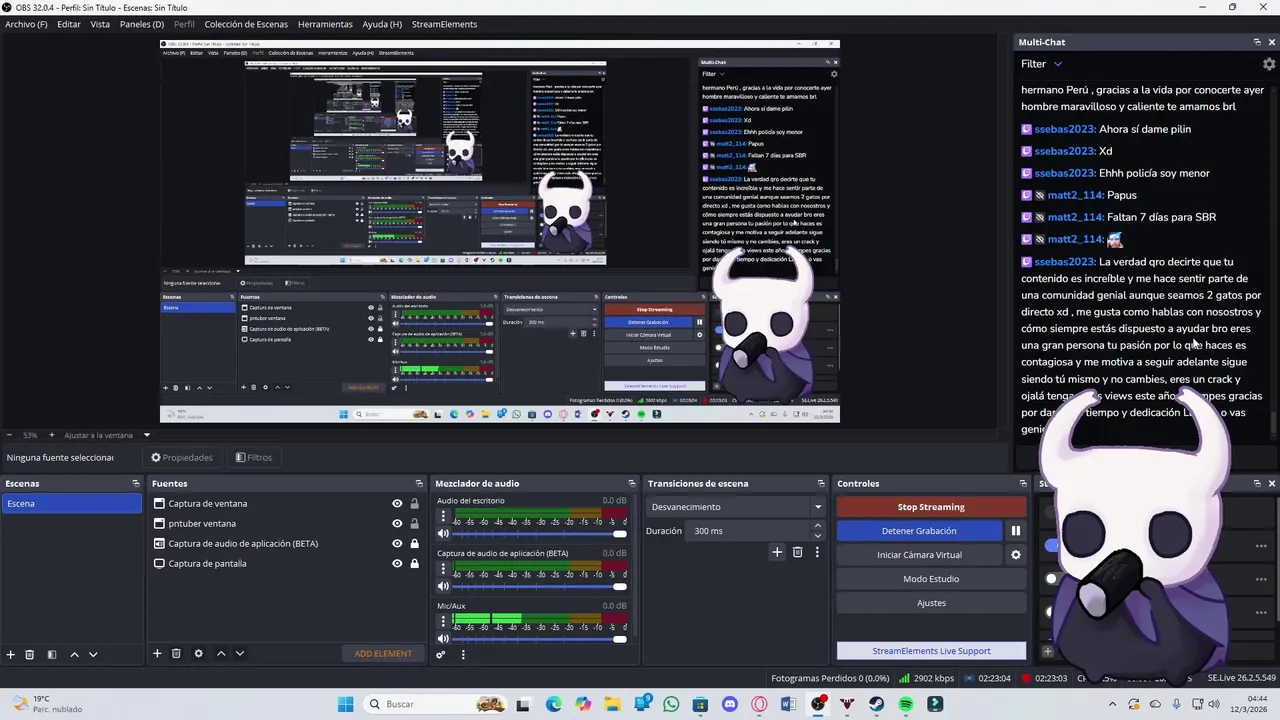Viewport: 1280px width, 720px height.
Task: Decrease transition duration with down arrow
Action: [x=817, y=536]
